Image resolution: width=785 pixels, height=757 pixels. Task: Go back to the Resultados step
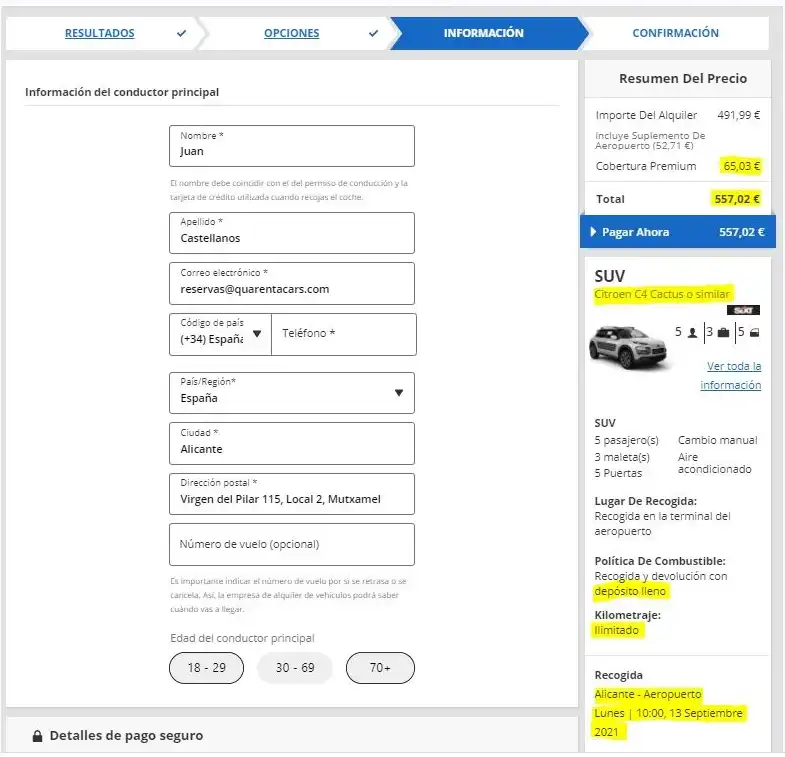[100, 33]
